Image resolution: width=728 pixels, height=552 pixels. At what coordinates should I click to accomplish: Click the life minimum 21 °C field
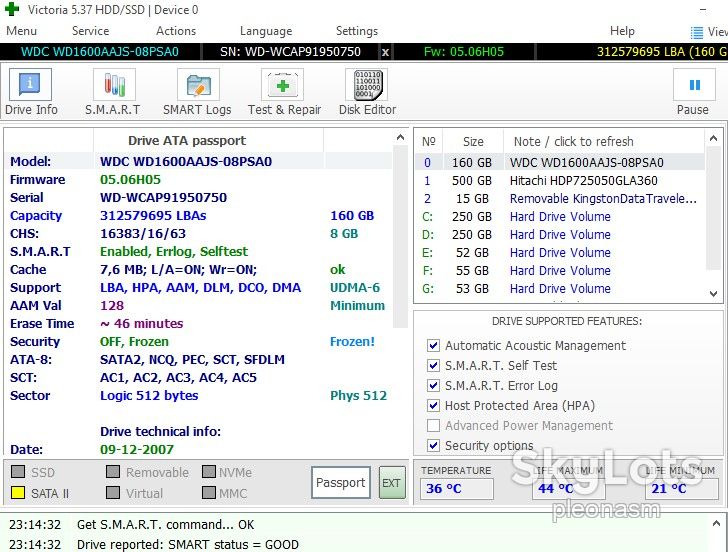click(x=682, y=488)
